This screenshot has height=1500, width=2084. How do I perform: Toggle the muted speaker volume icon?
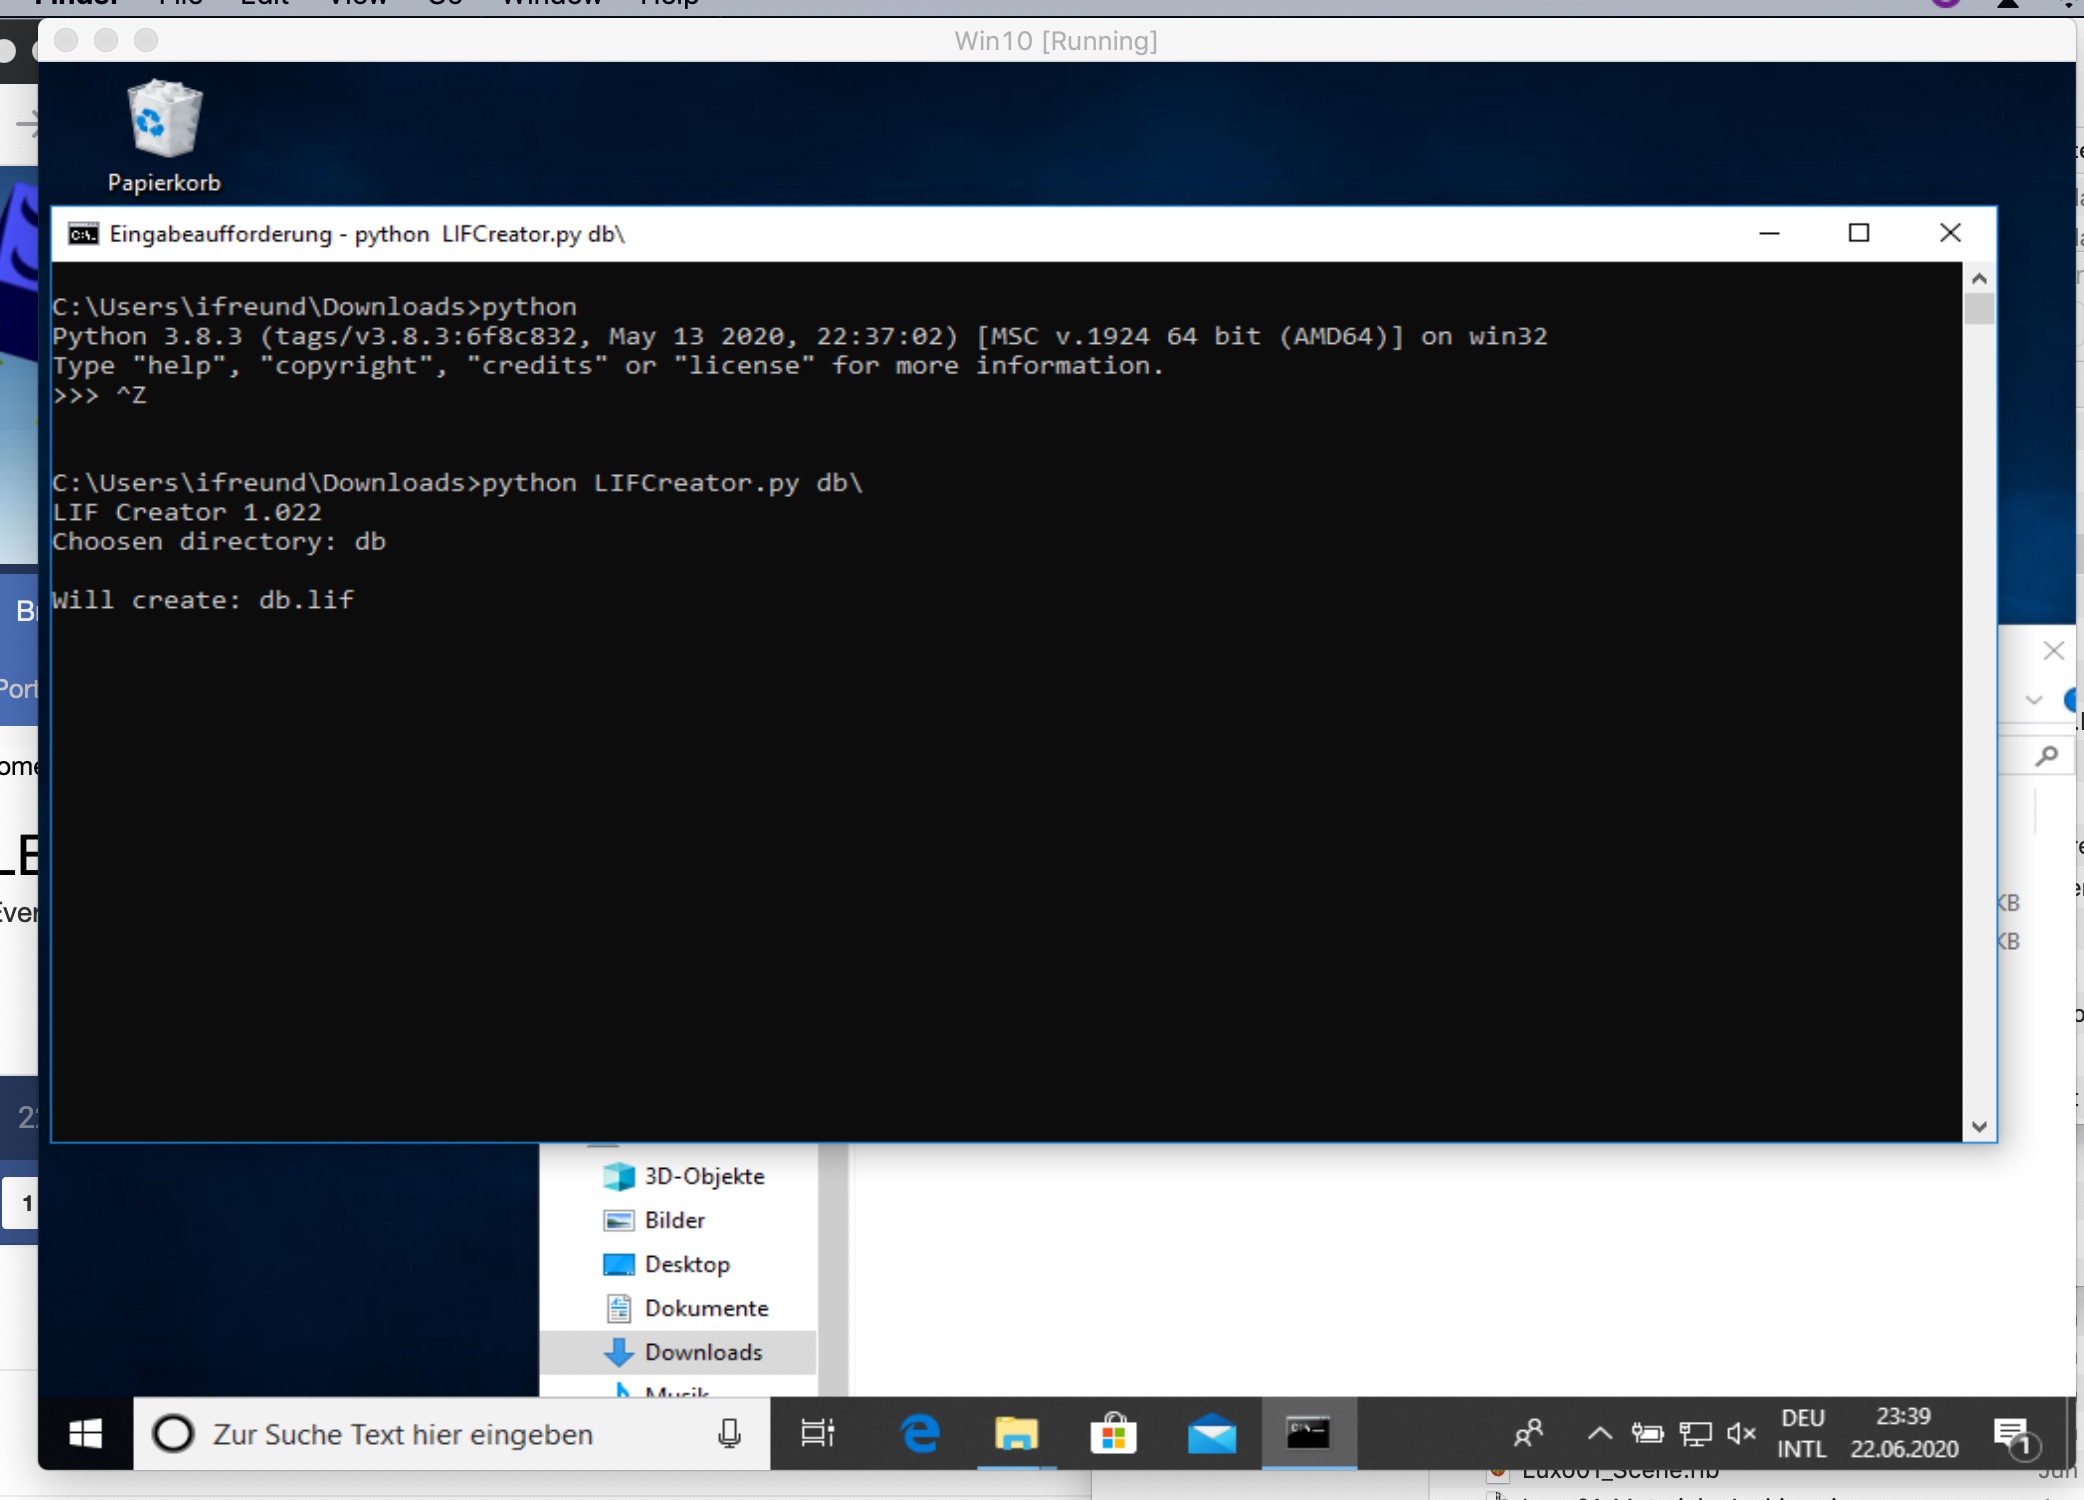tap(1741, 1433)
